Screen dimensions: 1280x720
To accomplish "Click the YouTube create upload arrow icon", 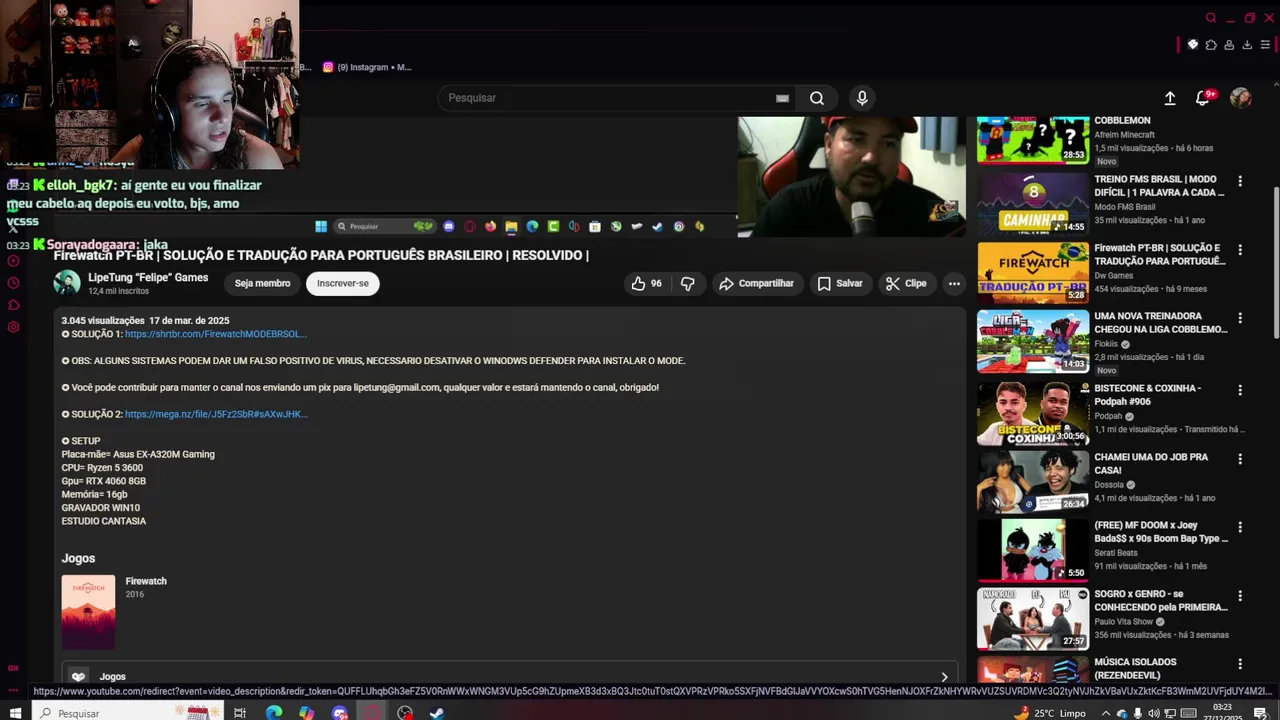I will pyautogui.click(x=1170, y=98).
